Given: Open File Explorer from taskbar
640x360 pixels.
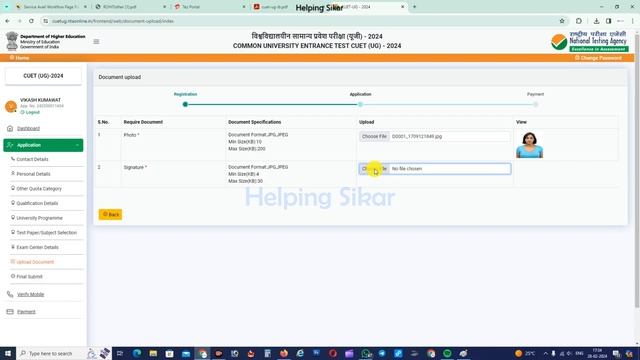Looking at the screenshot, I should [153, 353].
